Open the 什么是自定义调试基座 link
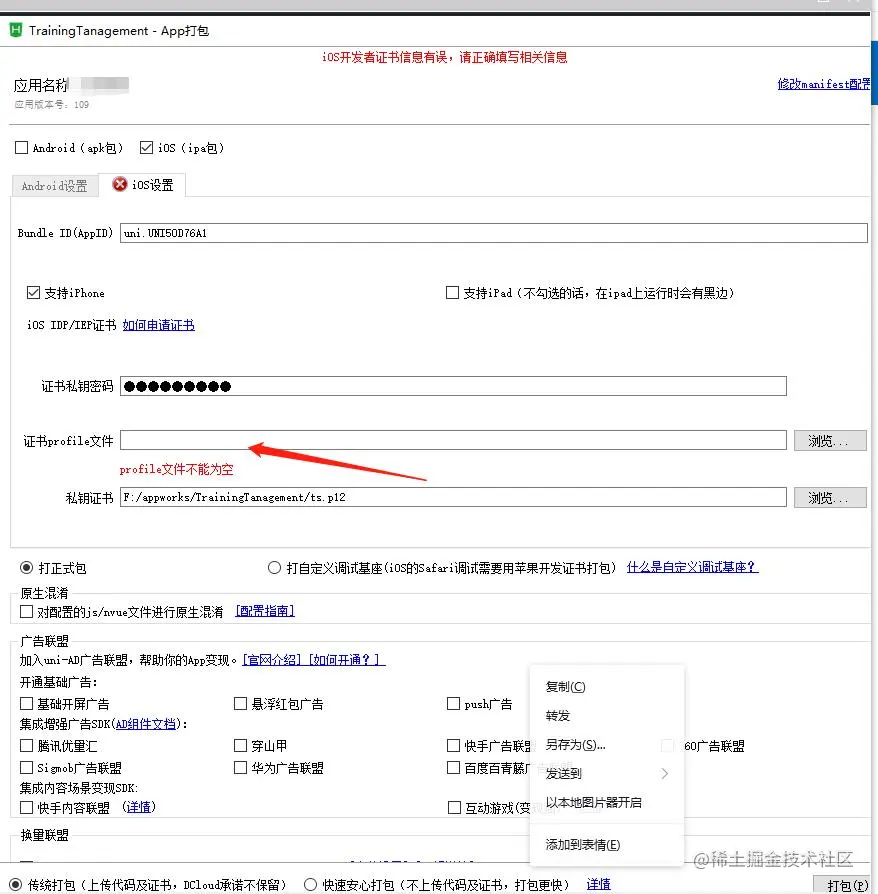Image resolution: width=878 pixels, height=894 pixels. [692, 567]
